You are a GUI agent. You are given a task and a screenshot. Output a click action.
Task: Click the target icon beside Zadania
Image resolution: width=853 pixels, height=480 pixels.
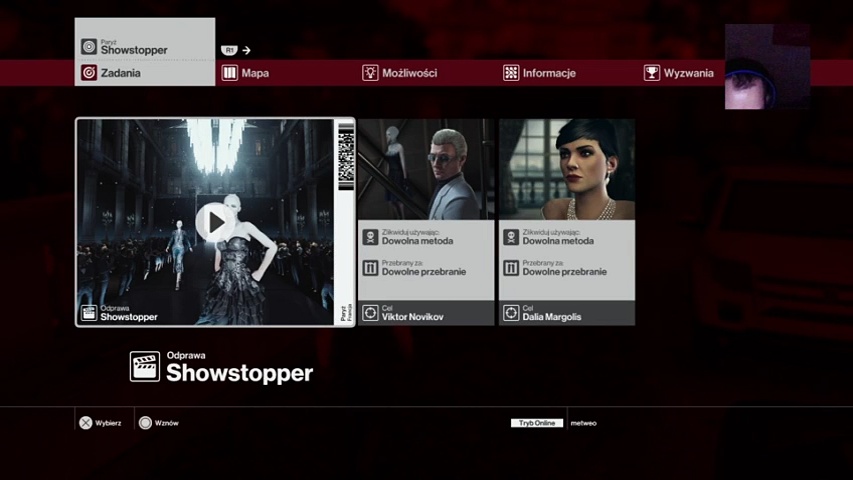coord(89,73)
